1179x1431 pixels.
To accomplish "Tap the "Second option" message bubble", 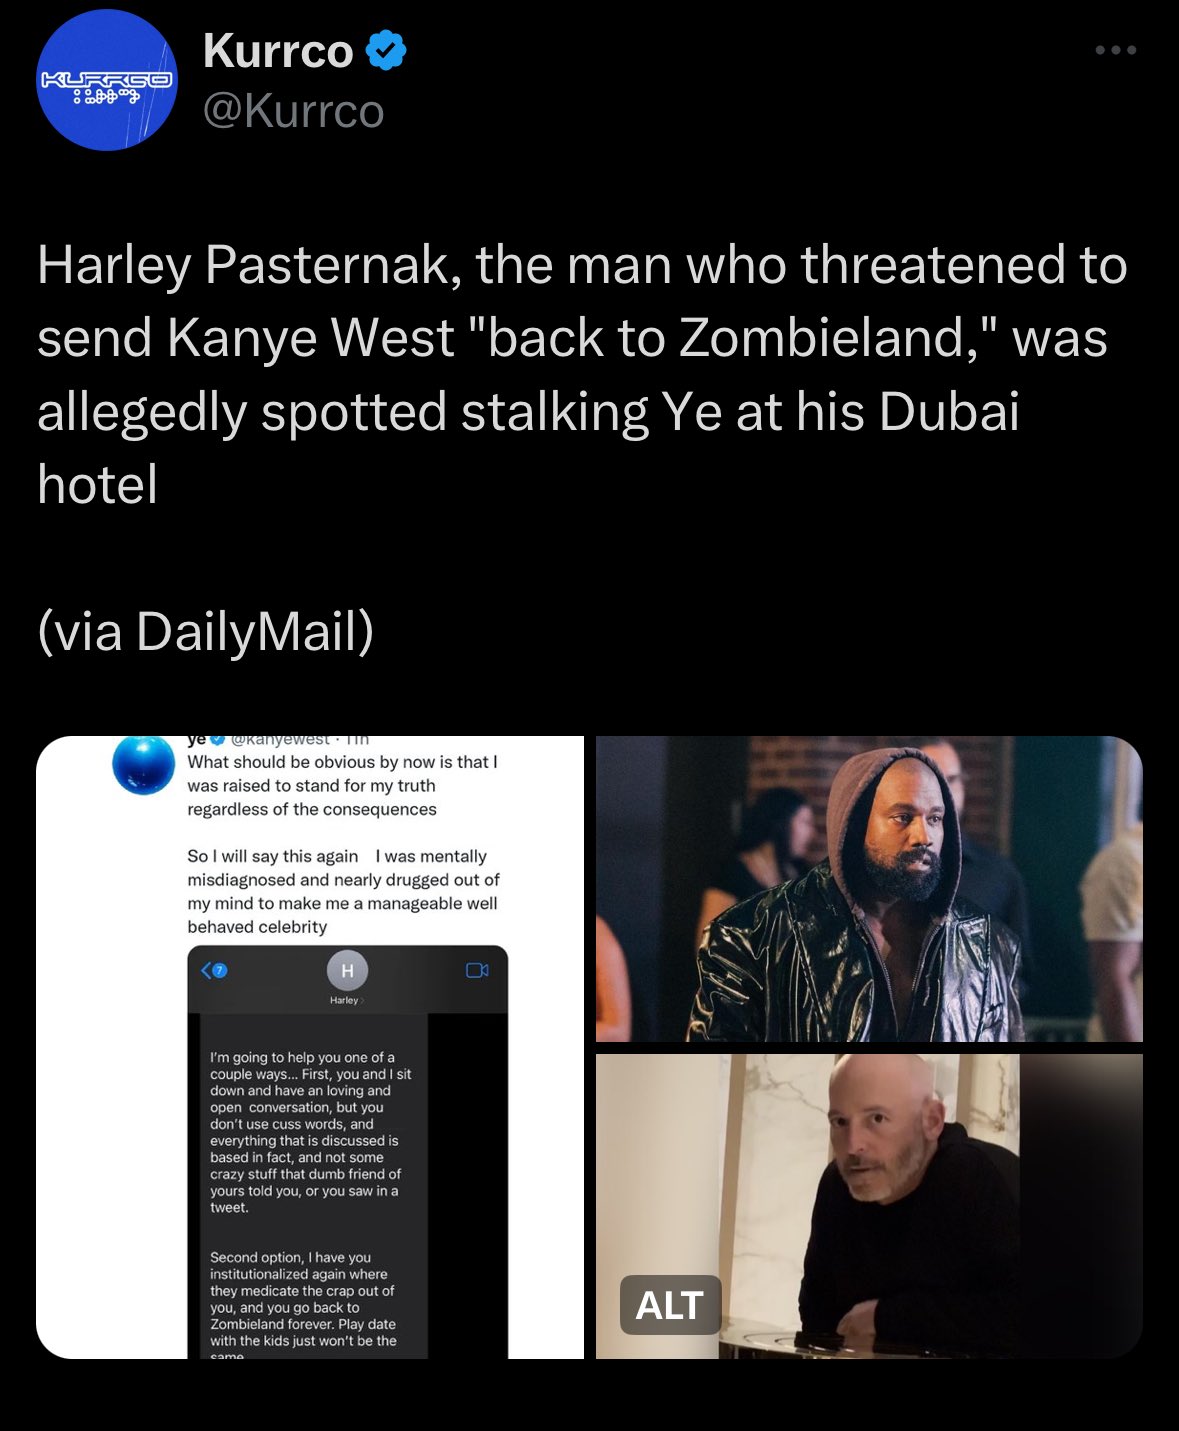I will [303, 1303].
